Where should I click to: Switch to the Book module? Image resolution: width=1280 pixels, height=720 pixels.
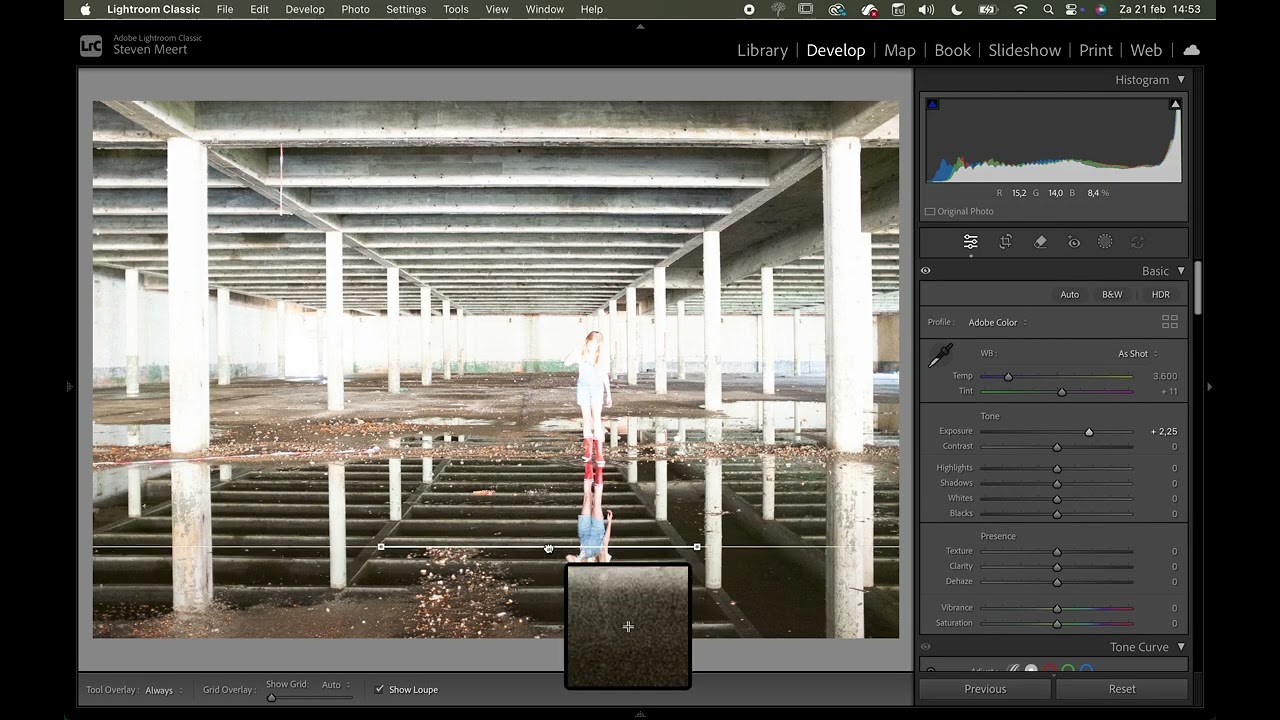[x=952, y=50]
